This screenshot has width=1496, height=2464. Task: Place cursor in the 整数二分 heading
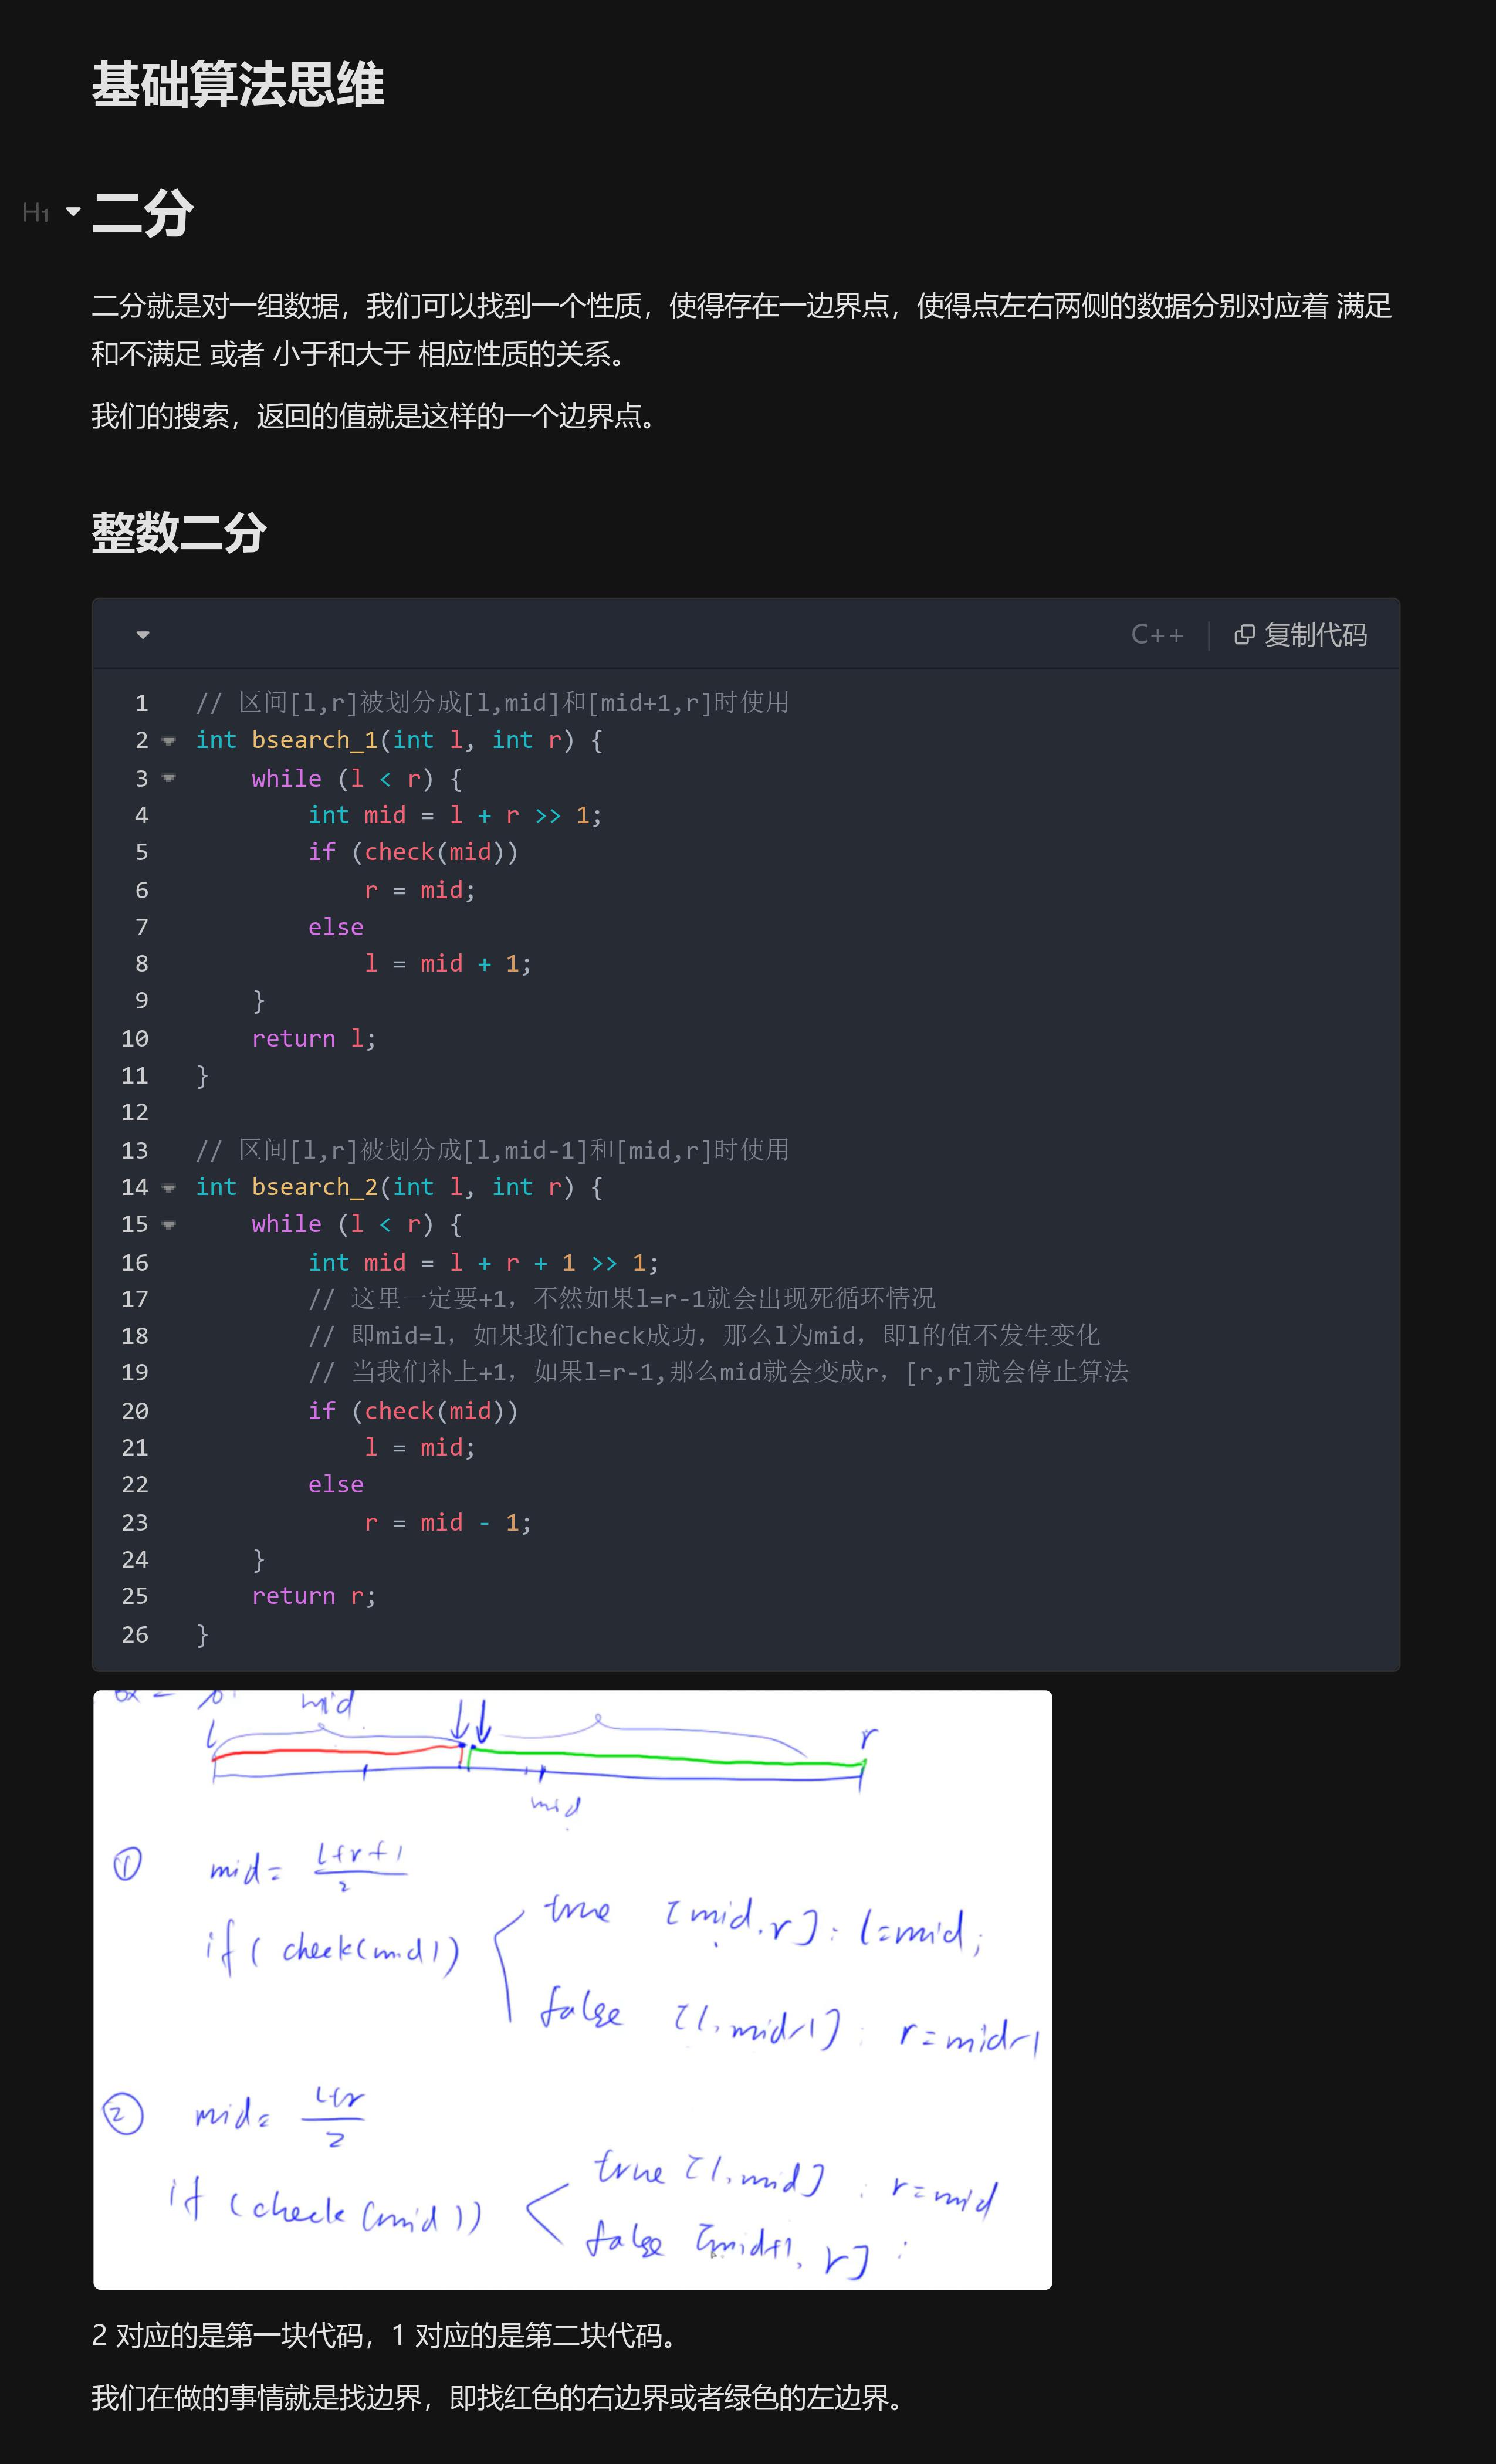(x=179, y=532)
